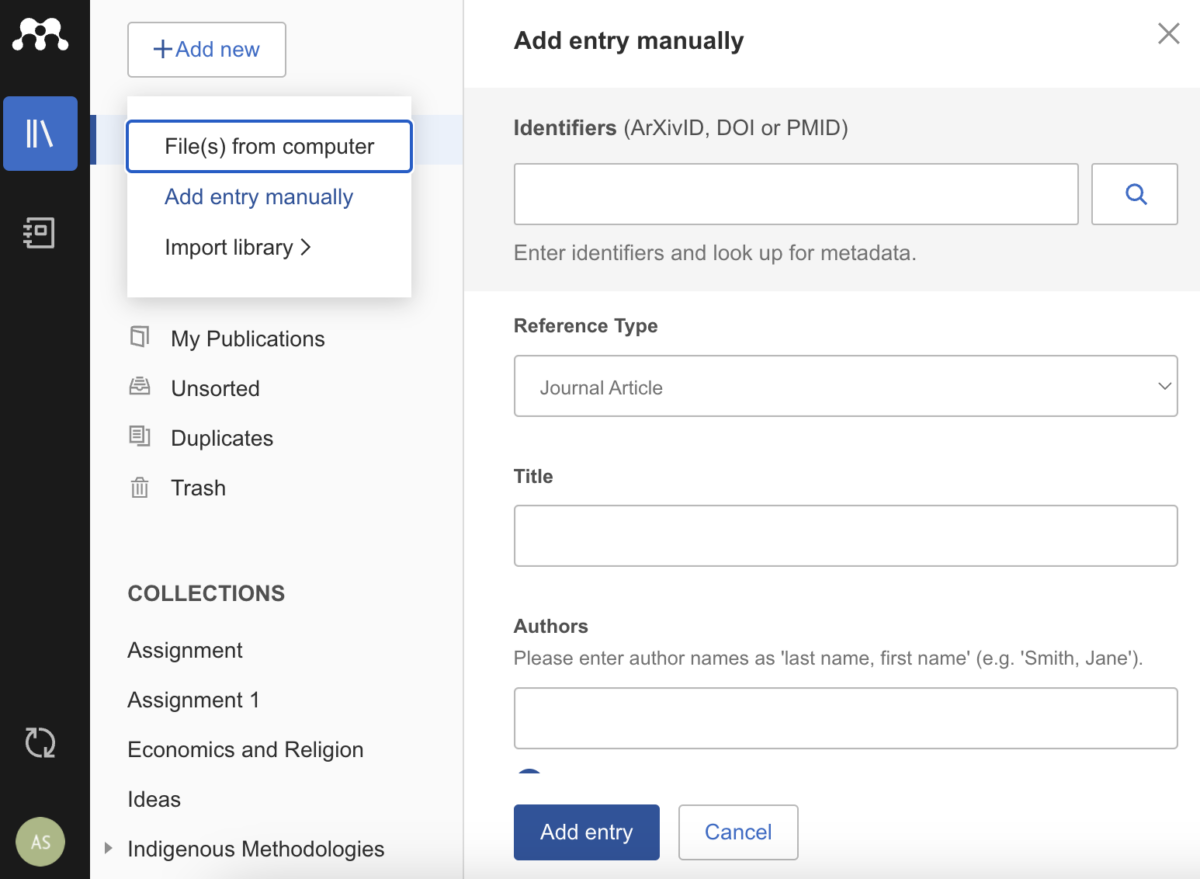Click the Duplicates icon

click(141, 437)
